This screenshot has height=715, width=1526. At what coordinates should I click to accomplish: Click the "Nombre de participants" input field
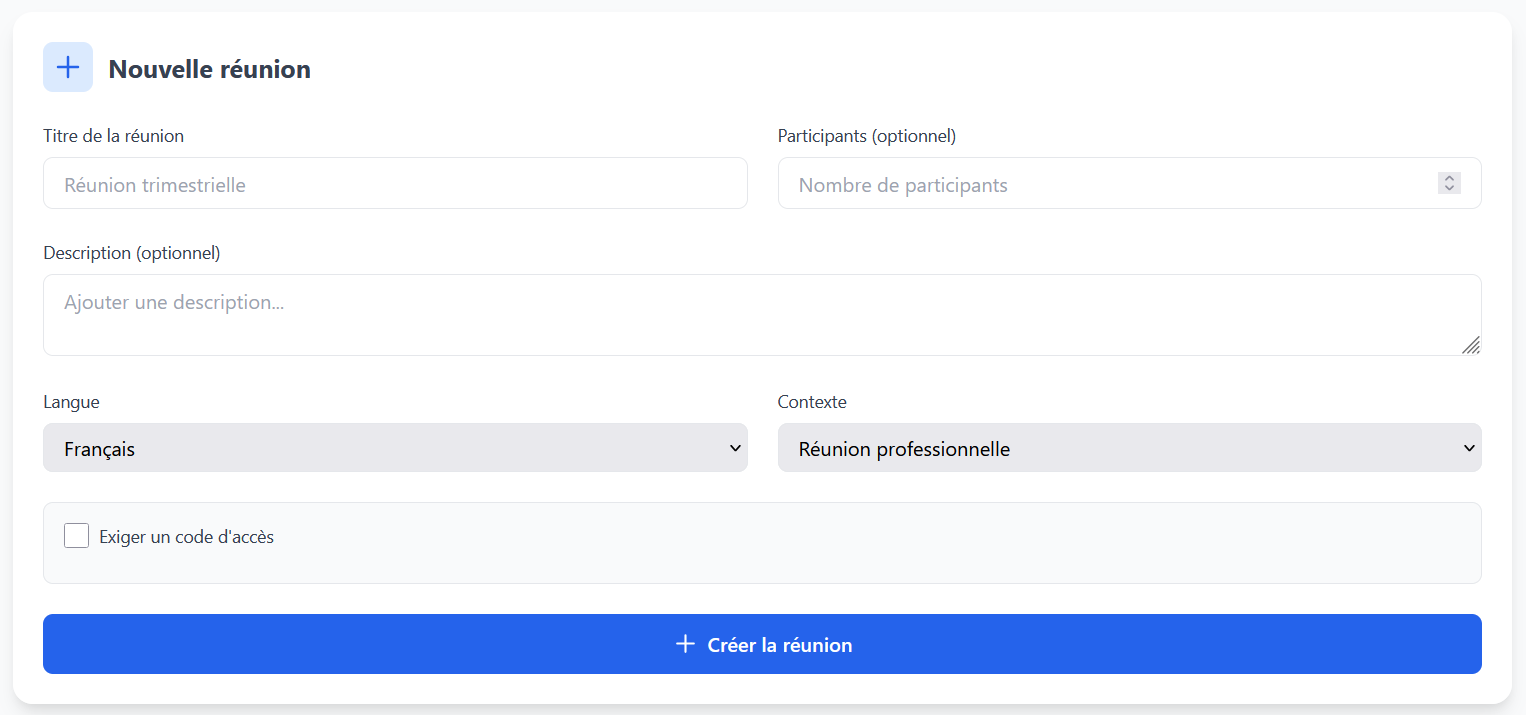click(x=1100, y=183)
